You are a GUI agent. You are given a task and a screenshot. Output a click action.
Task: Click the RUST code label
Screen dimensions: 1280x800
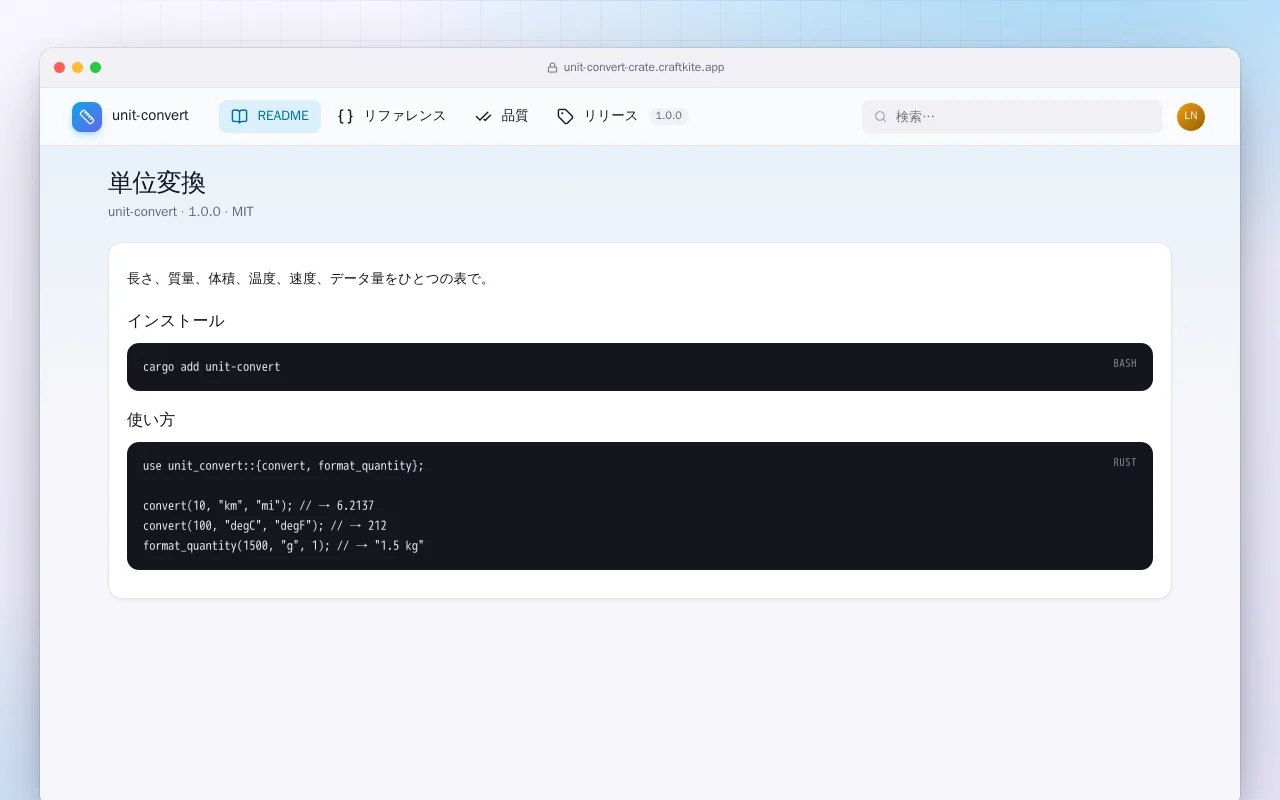pyautogui.click(x=1125, y=463)
